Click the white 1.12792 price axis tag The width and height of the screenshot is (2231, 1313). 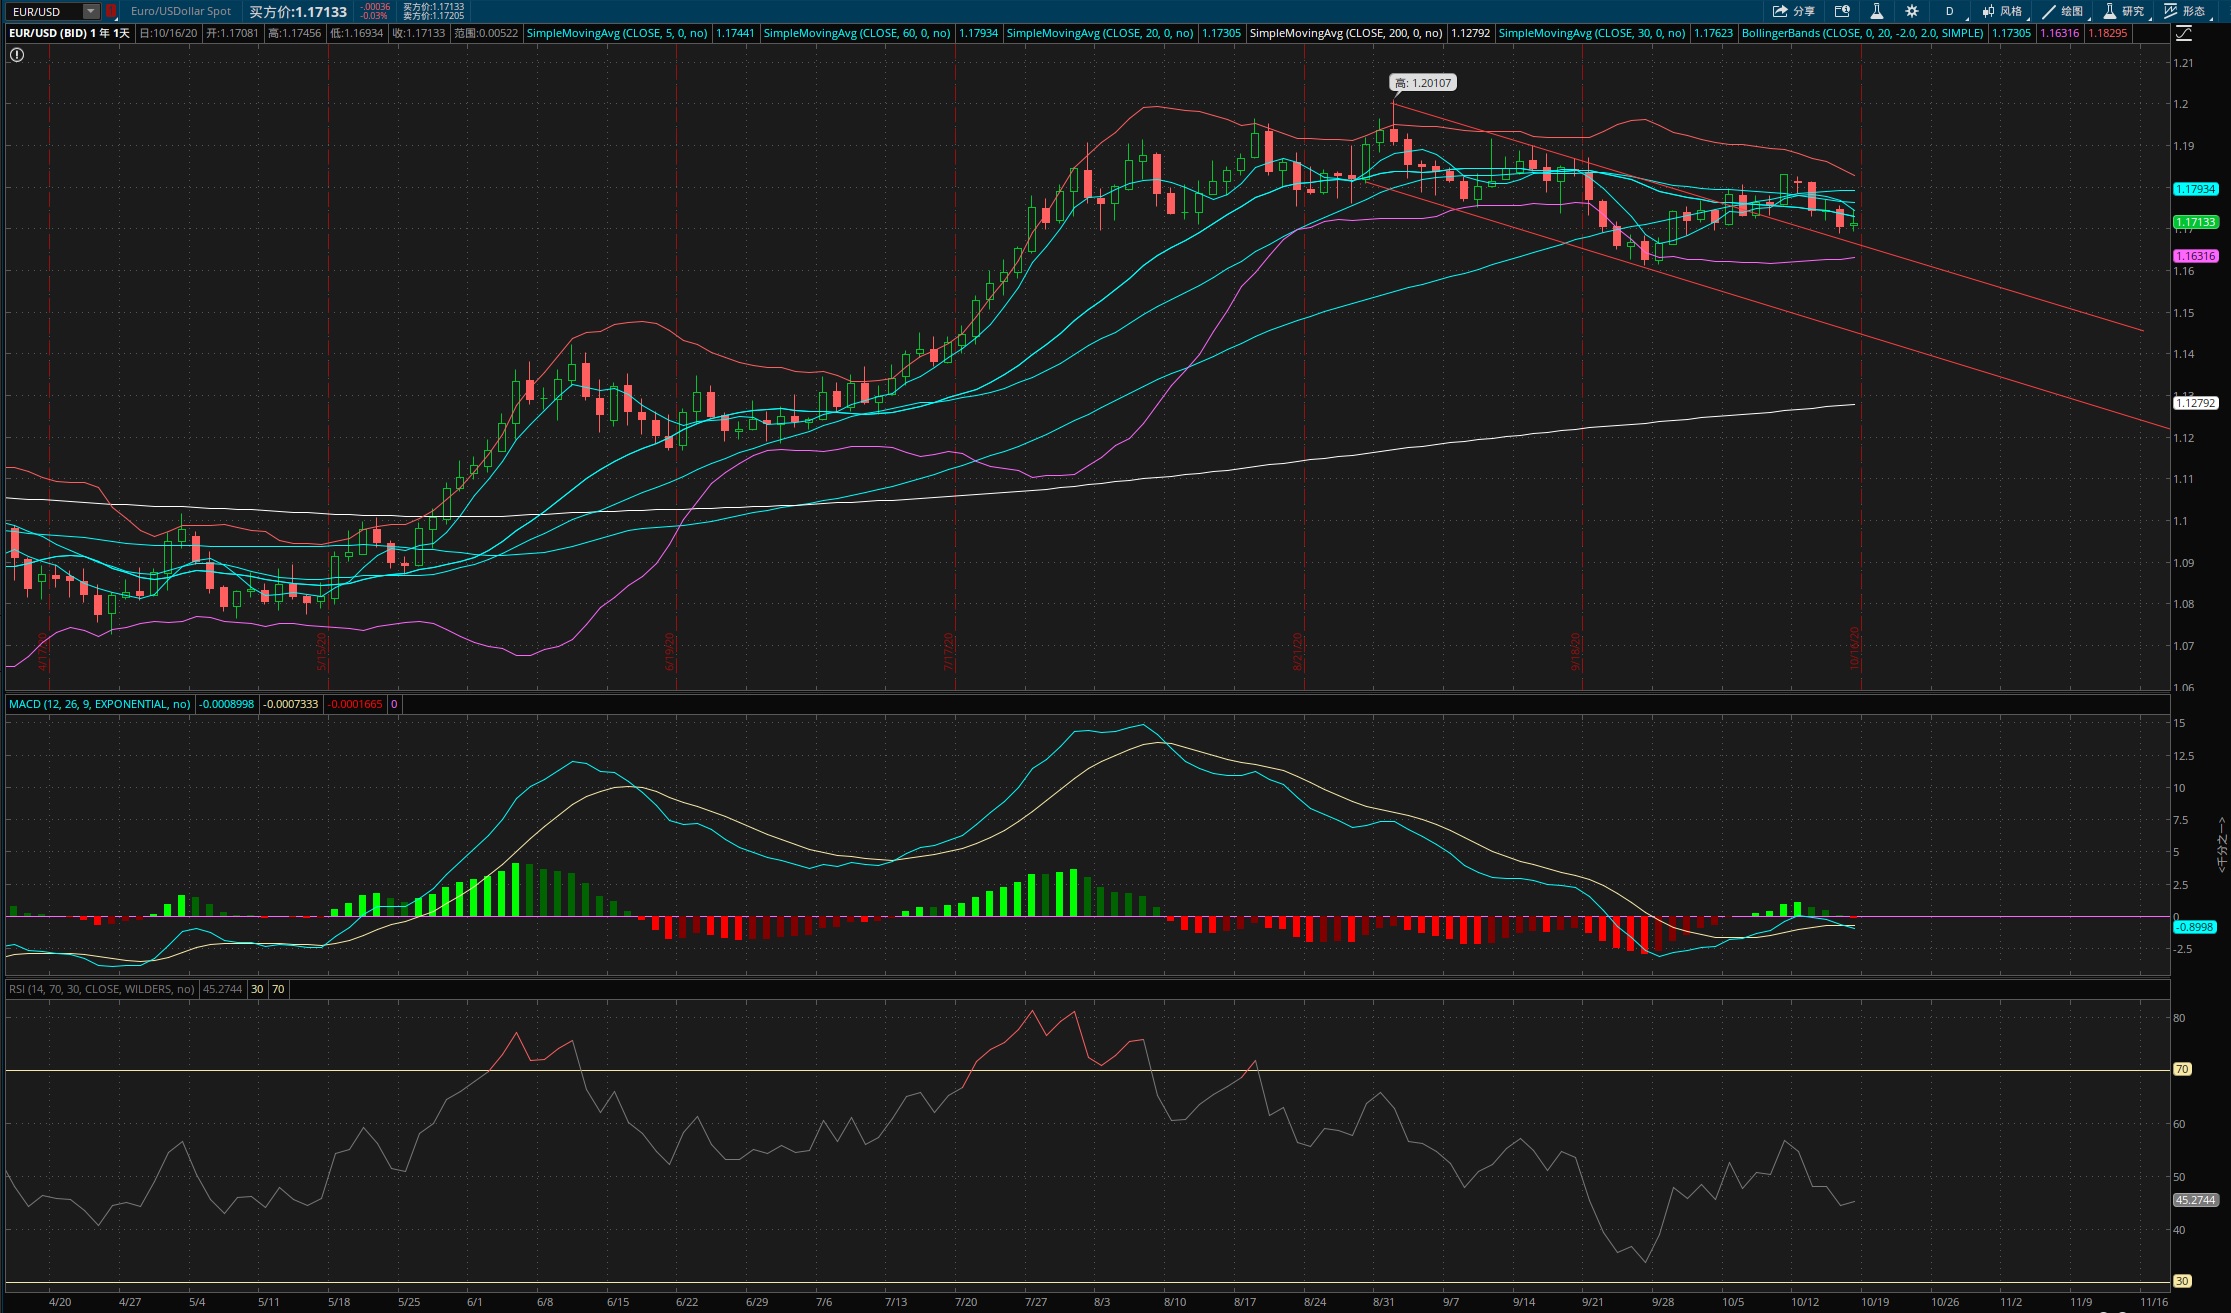(x=2196, y=403)
